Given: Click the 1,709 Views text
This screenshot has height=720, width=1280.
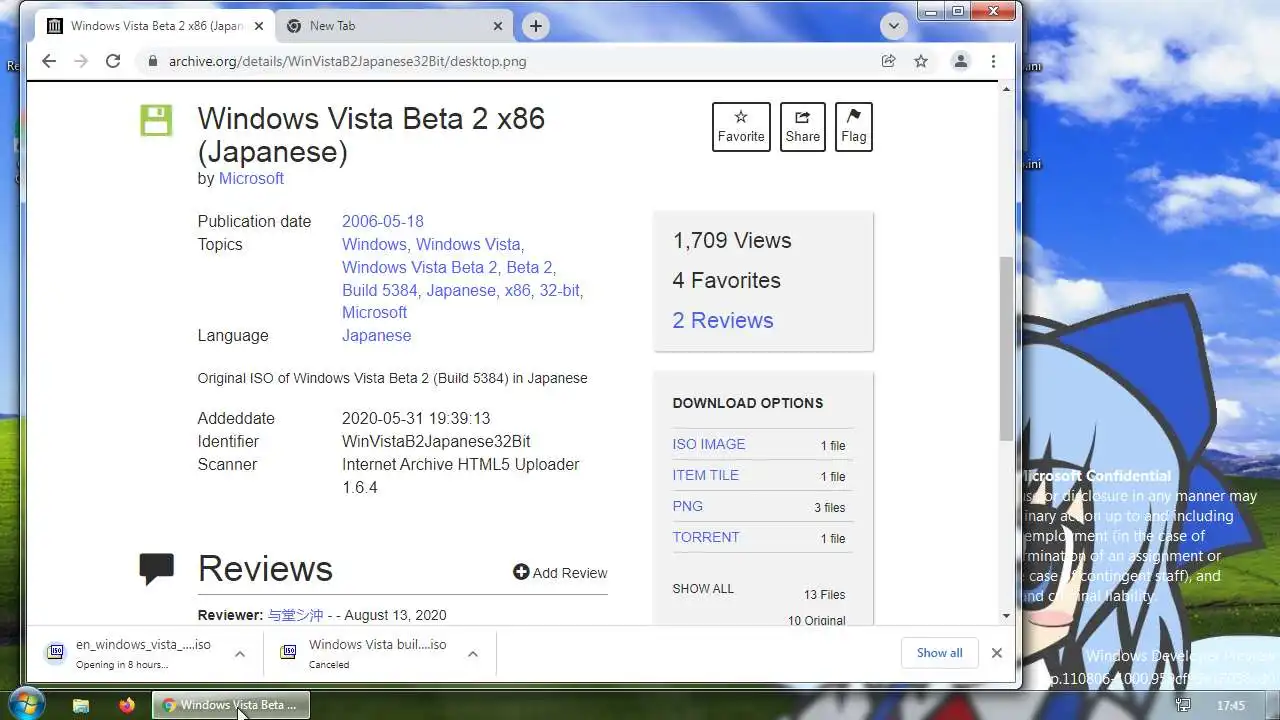Looking at the screenshot, I should coord(732,240).
